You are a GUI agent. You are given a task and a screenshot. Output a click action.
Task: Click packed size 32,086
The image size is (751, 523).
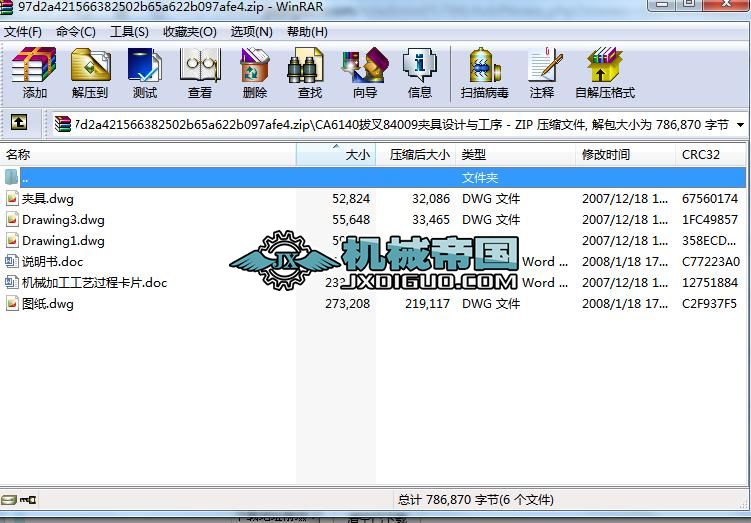tap(431, 198)
